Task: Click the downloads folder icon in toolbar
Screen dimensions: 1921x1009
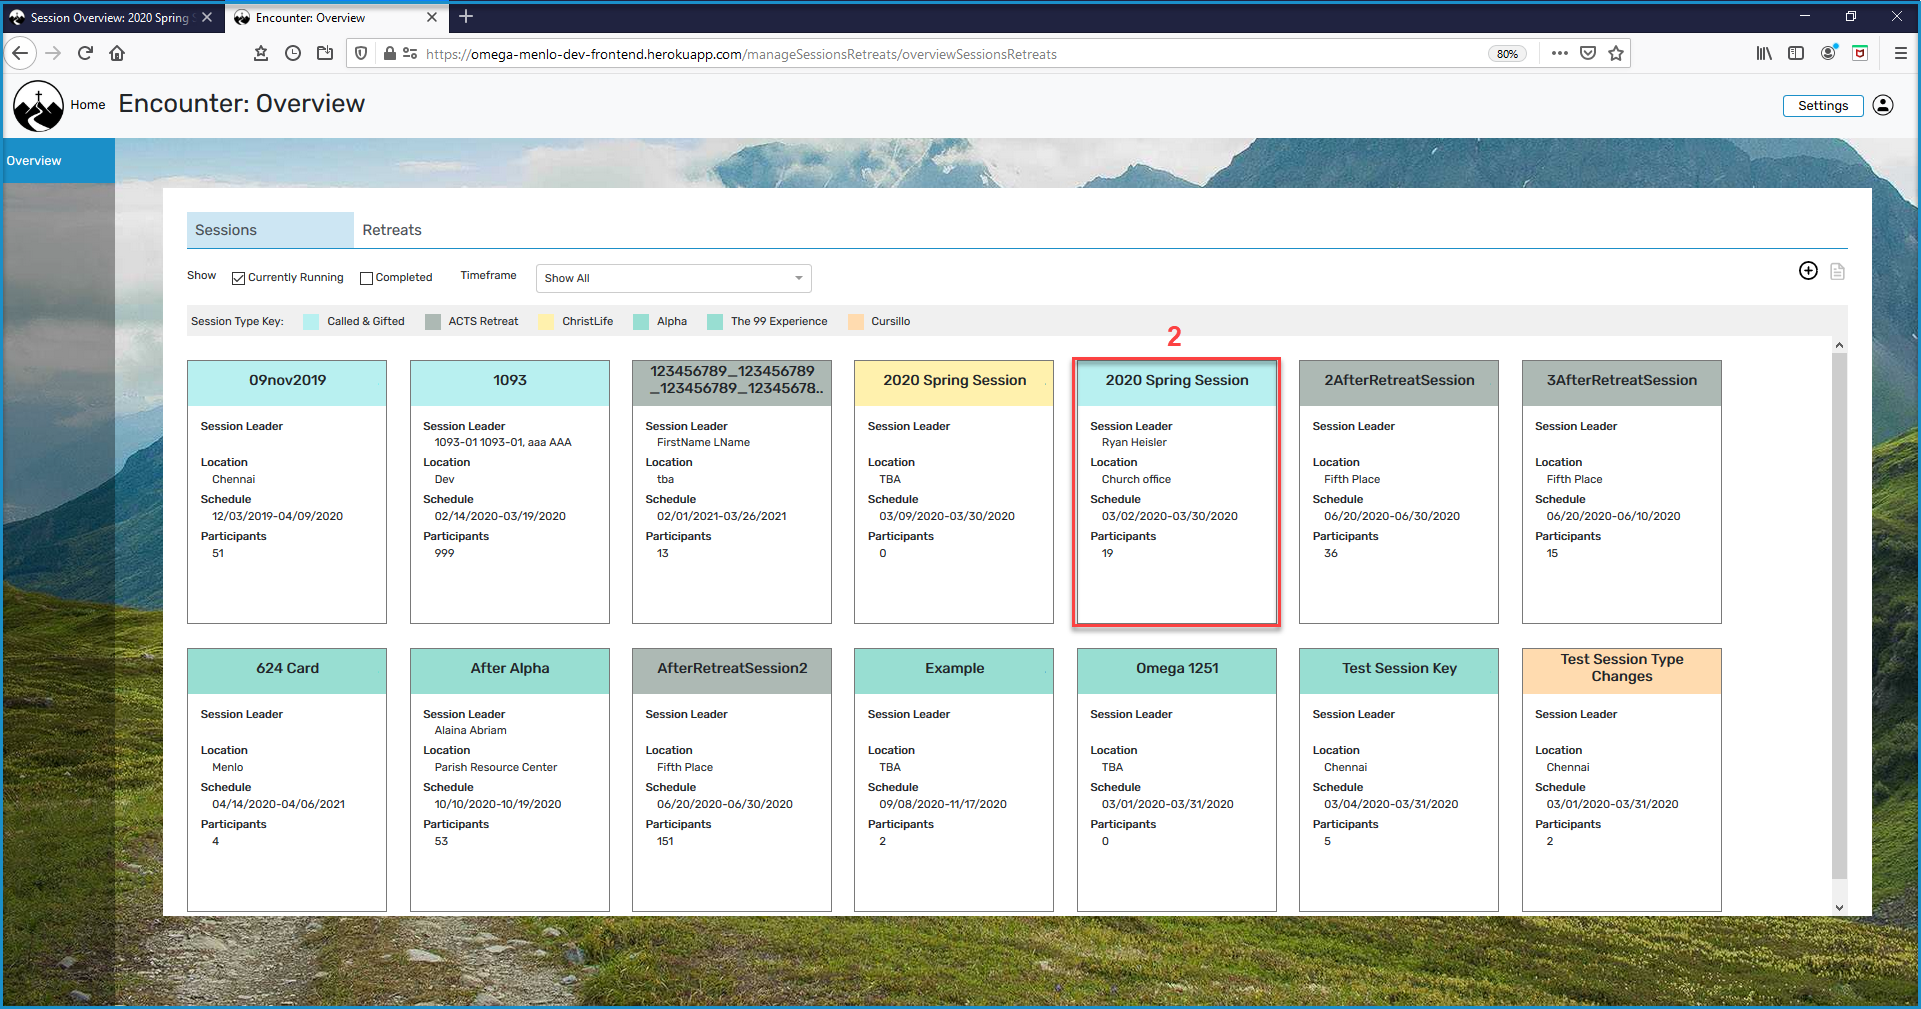Action: [325, 54]
